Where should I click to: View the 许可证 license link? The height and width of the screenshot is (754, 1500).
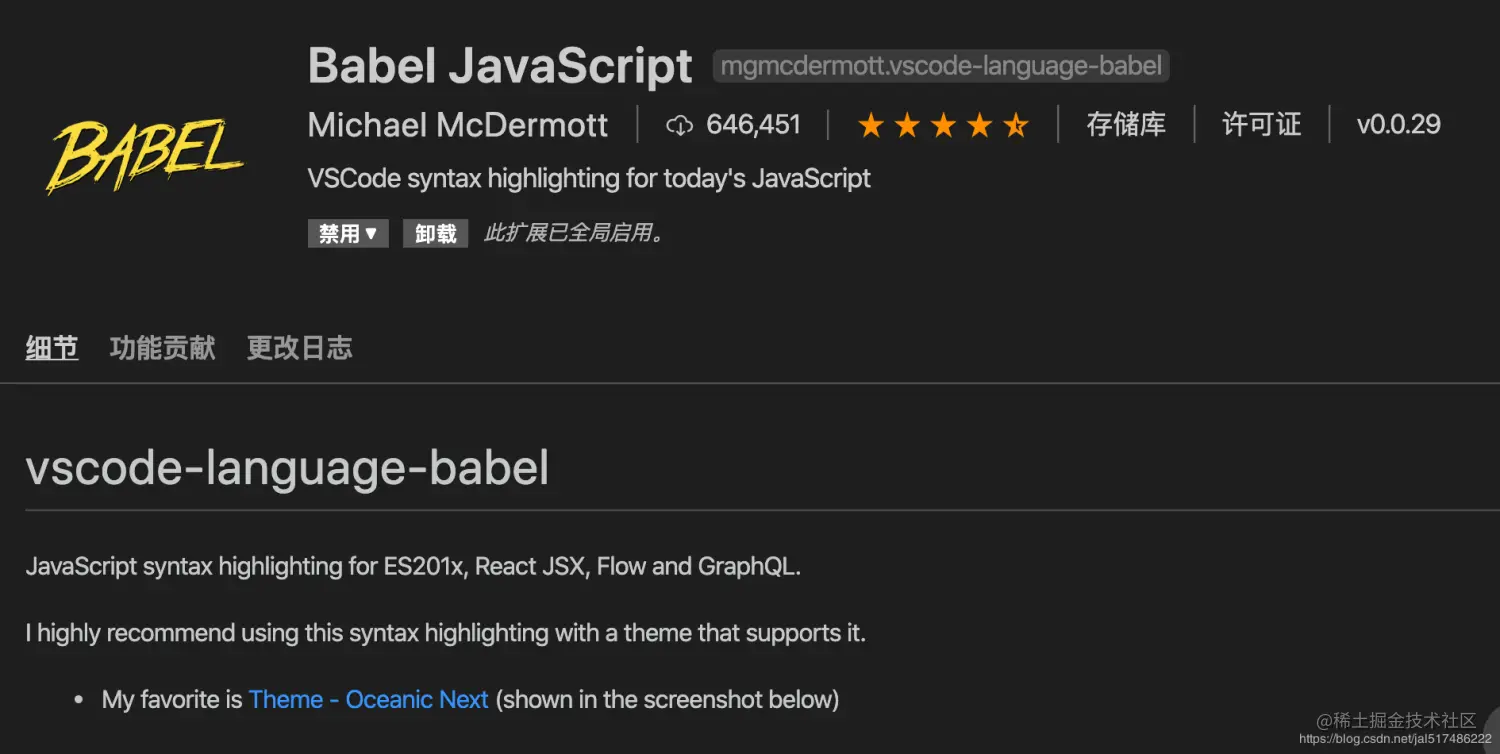point(1261,125)
